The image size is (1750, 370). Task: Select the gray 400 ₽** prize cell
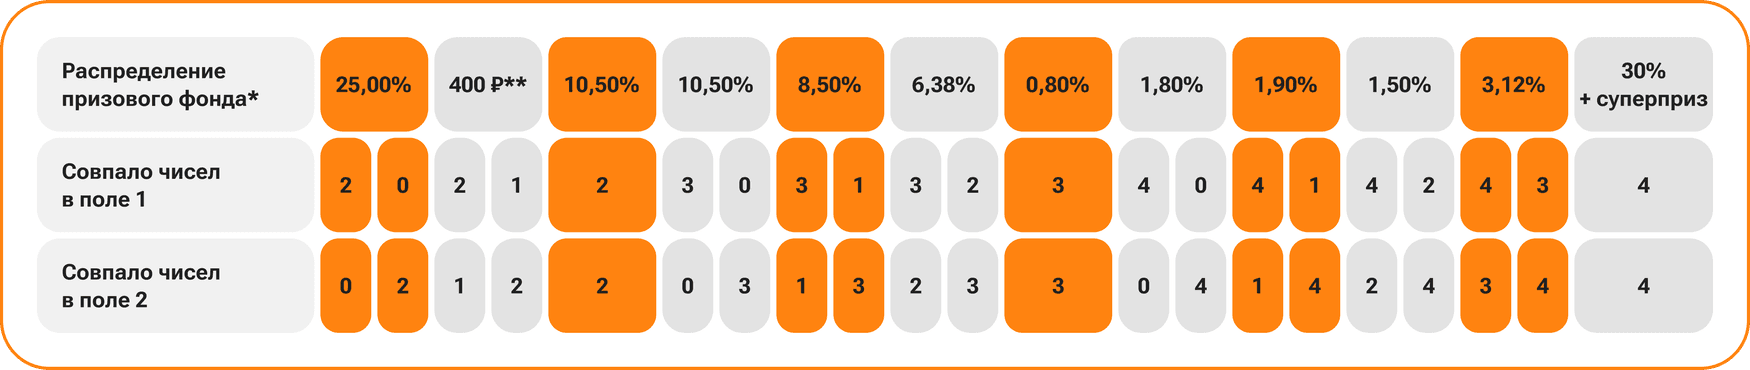click(x=488, y=84)
